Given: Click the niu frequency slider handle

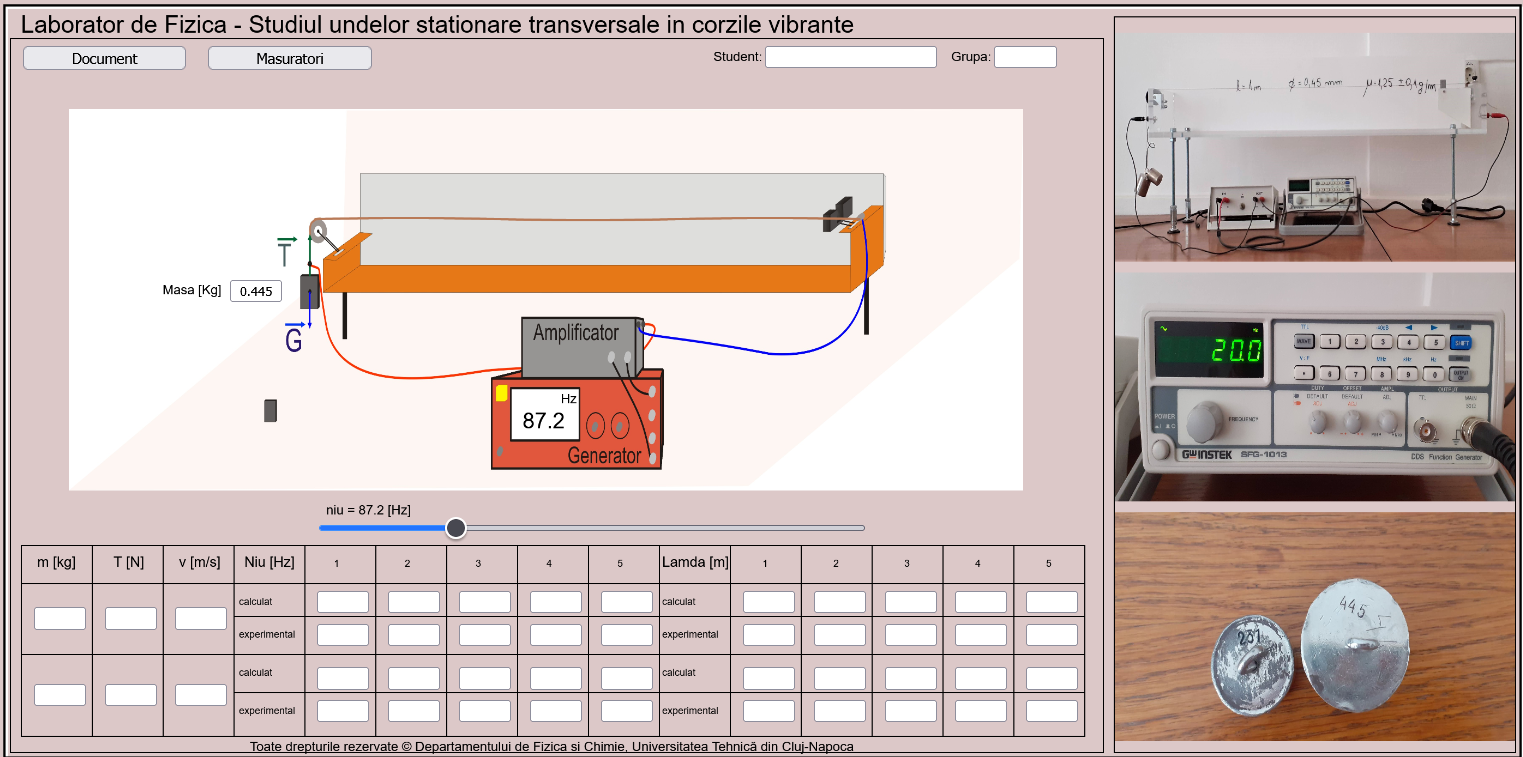Looking at the screenshot, I should (x=456, y=528).
